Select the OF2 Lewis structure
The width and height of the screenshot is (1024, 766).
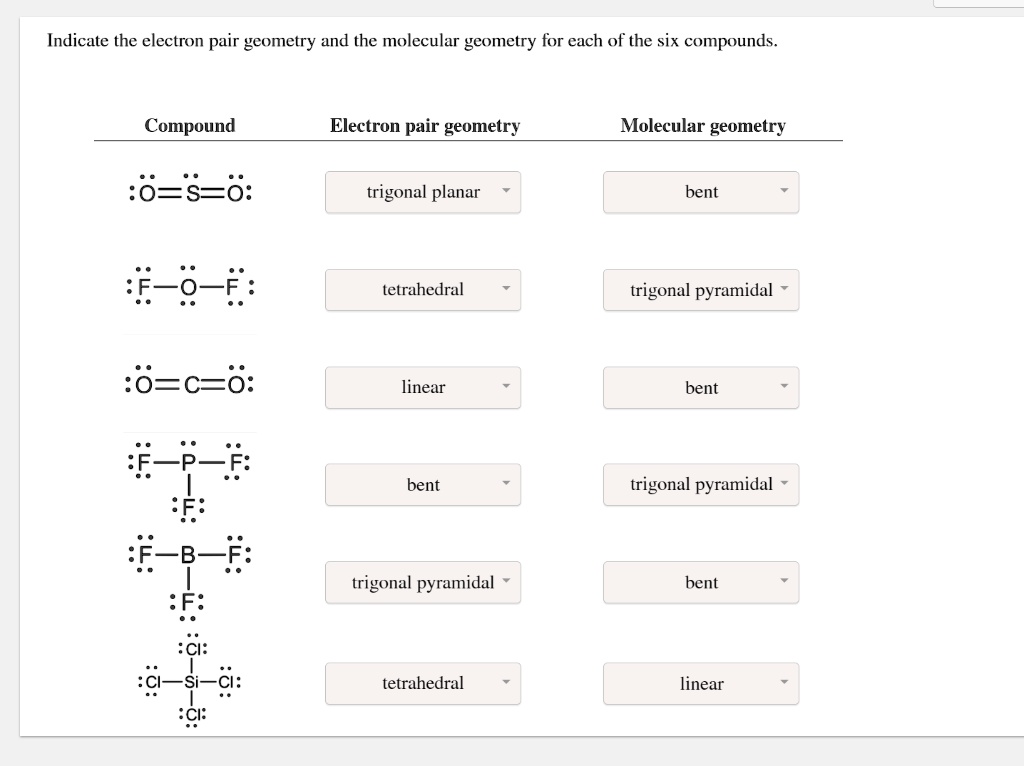click(190, 289)
